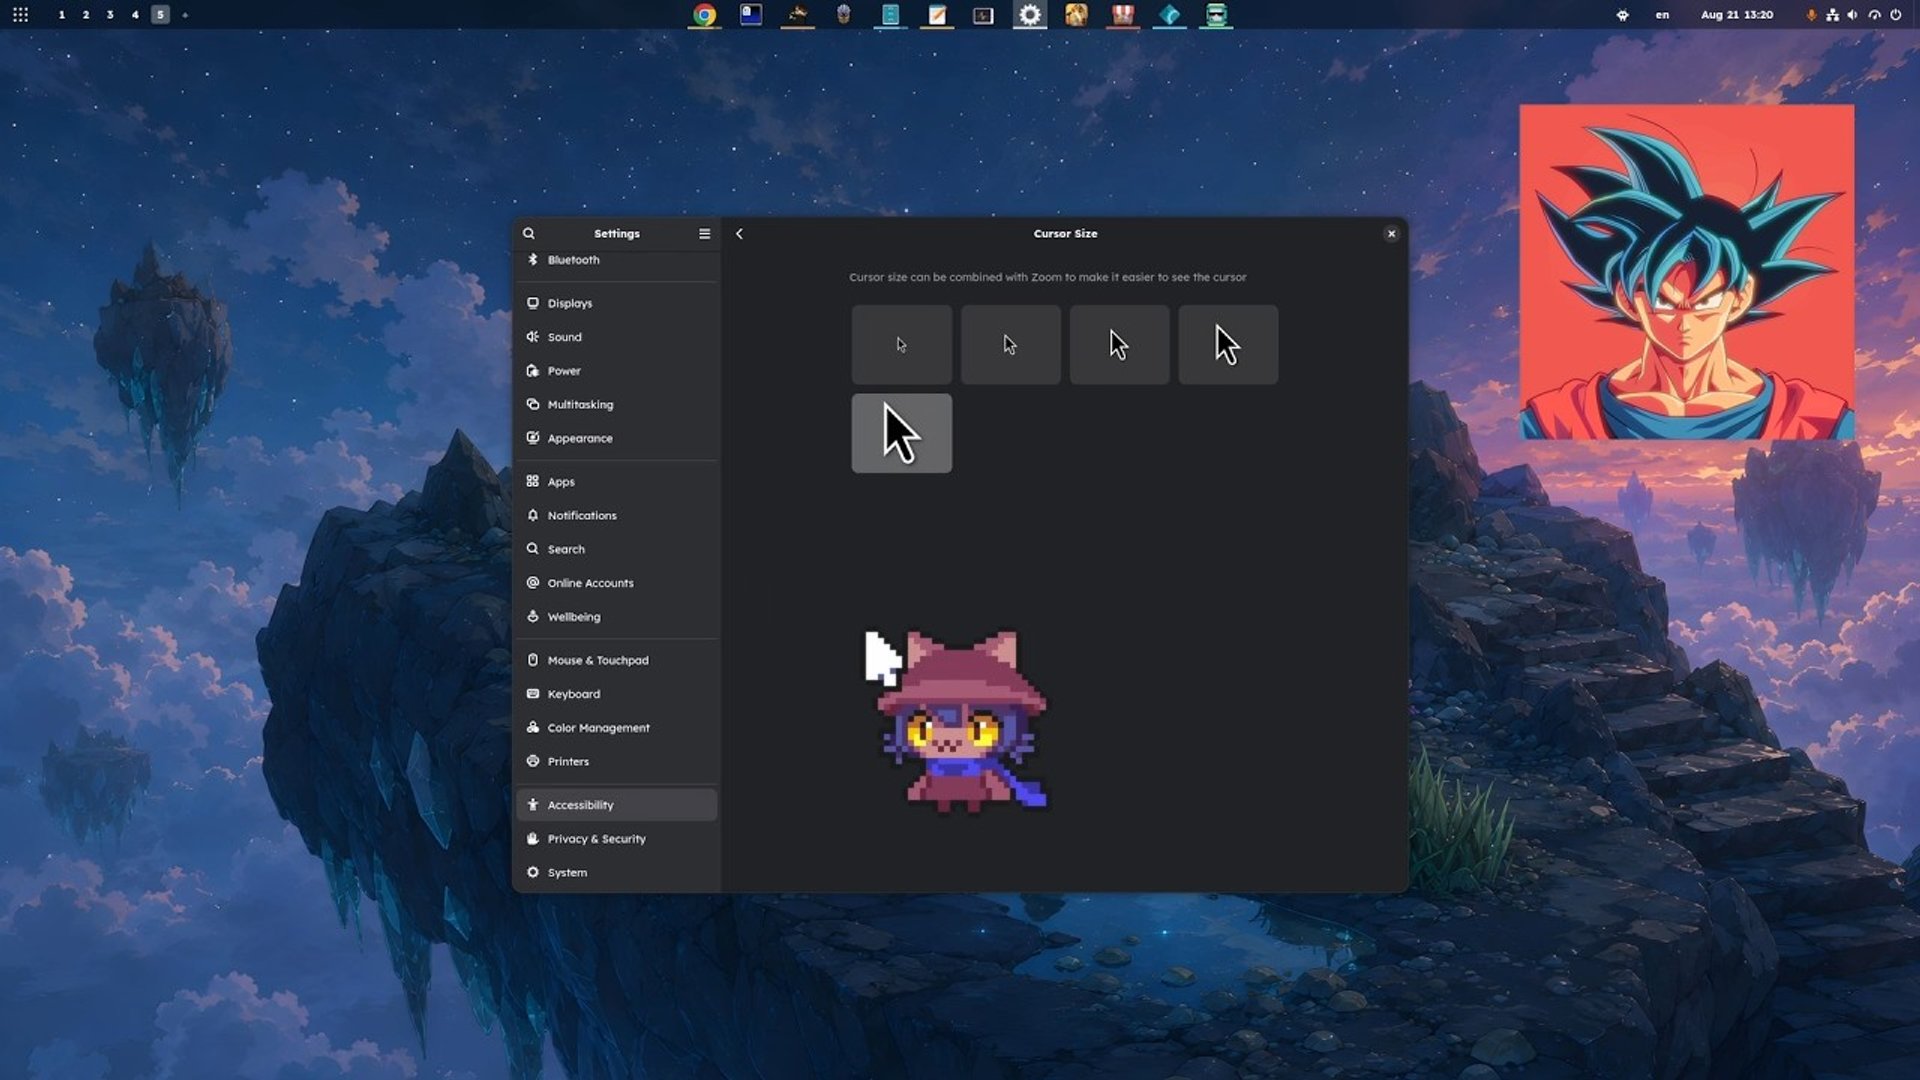Open the teal notebook app icon
The image size is (1920, 1080).
(890, 15)
